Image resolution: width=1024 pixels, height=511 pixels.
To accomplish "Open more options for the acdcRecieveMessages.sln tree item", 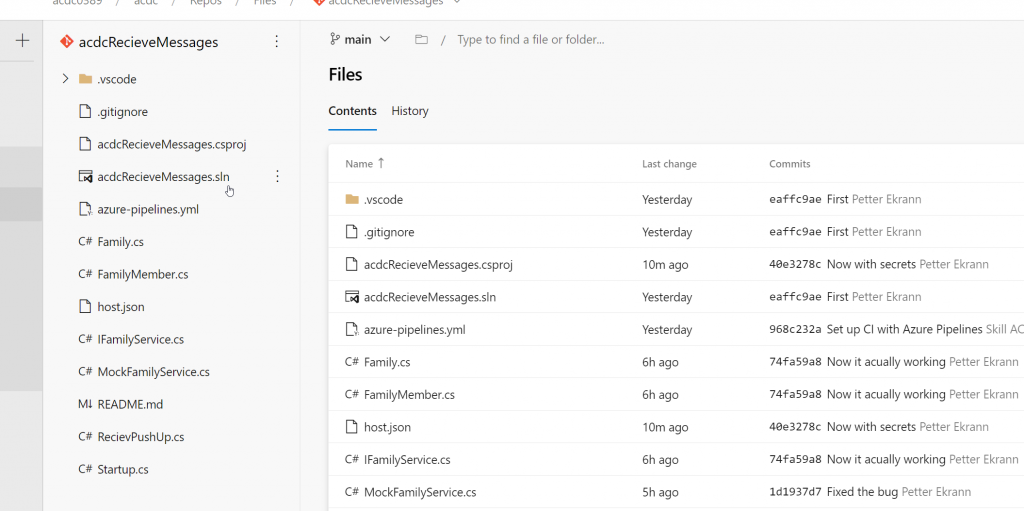I will [x=277, y=176].
